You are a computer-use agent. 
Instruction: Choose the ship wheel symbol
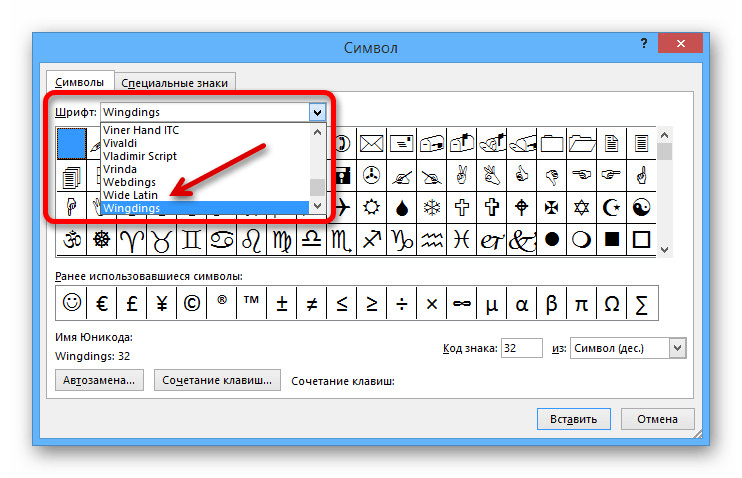click(x=101, y=240)
